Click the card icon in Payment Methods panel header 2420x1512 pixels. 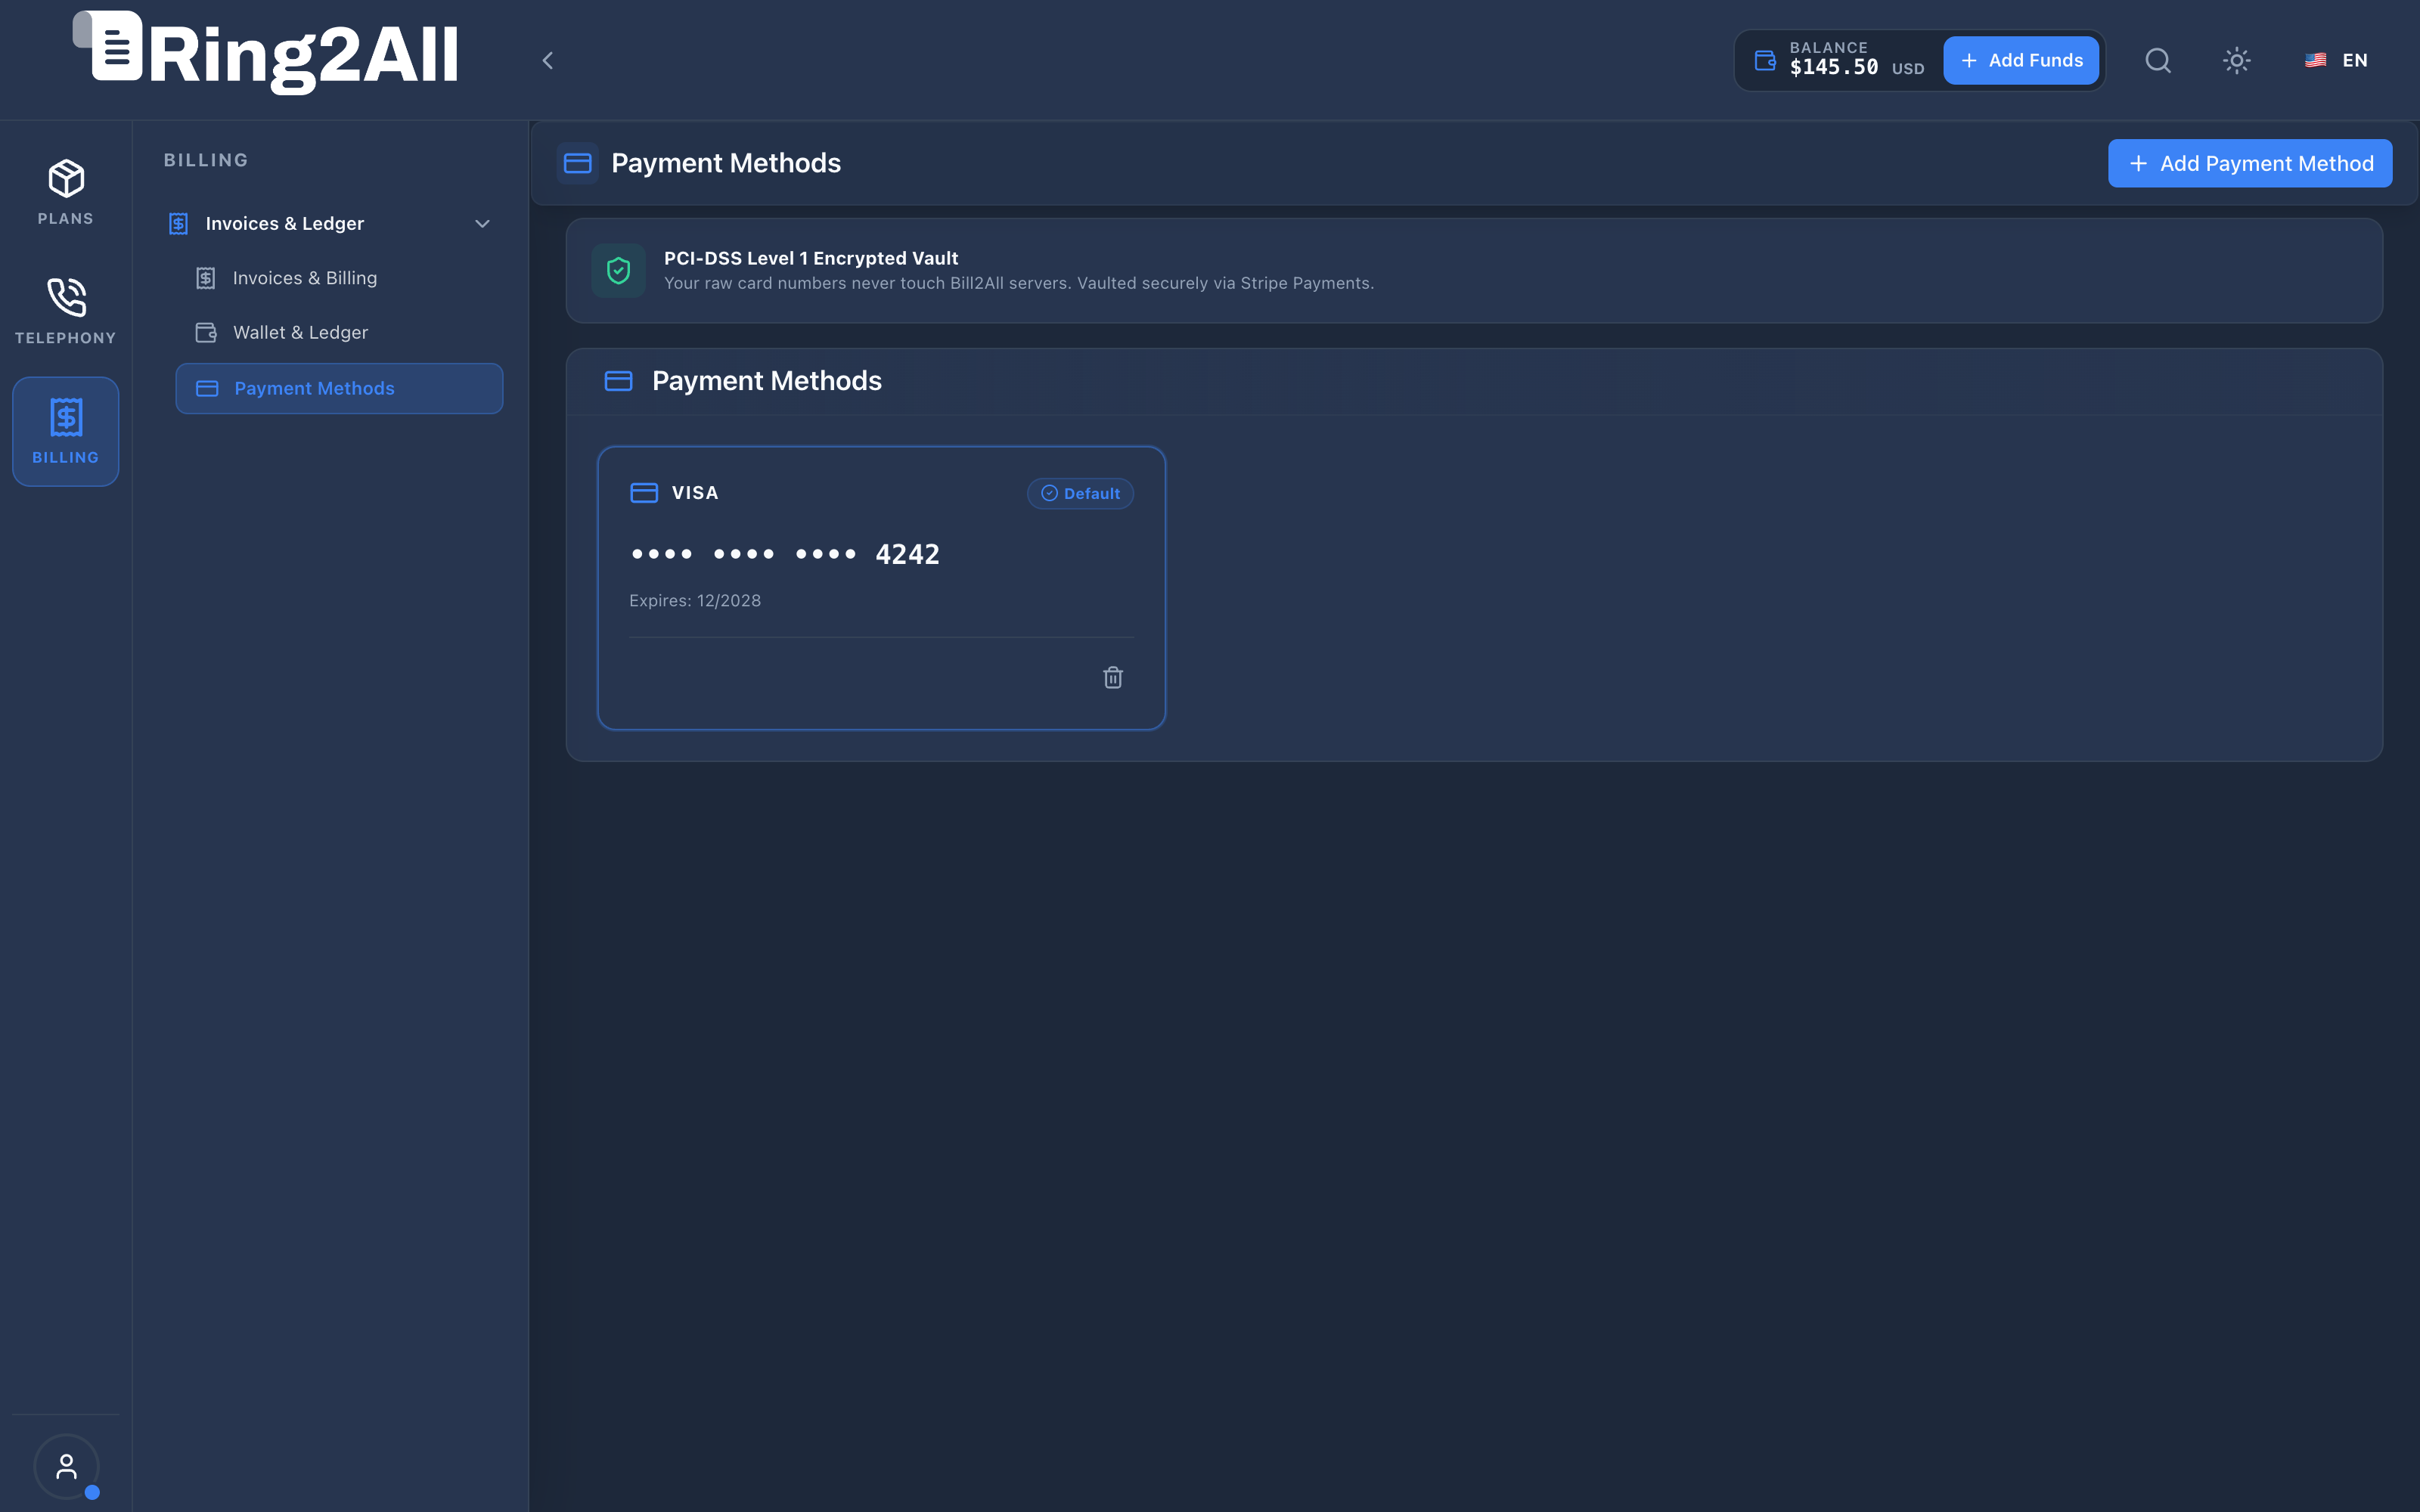tap(618, 381)
